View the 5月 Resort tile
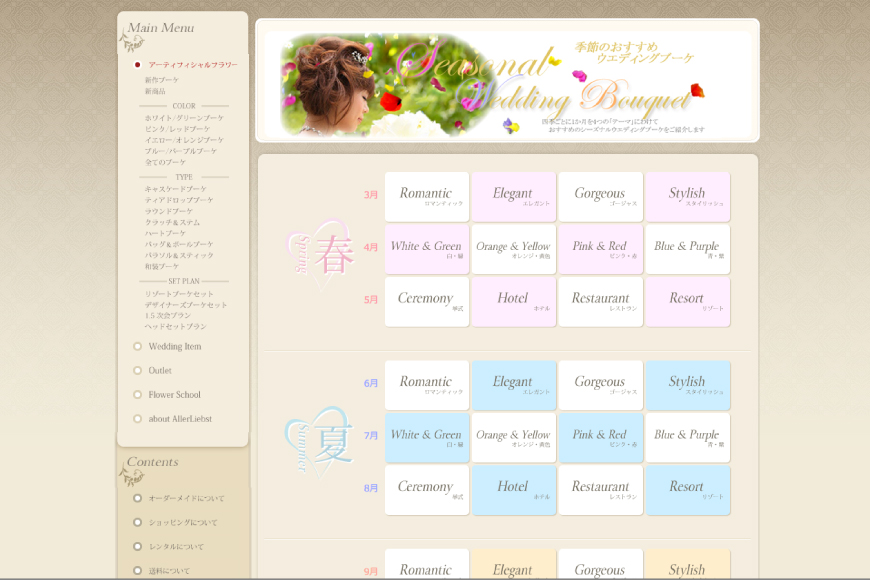Viewport: 870px width, 580px height. pyautogui.click(x=688, y=302)
